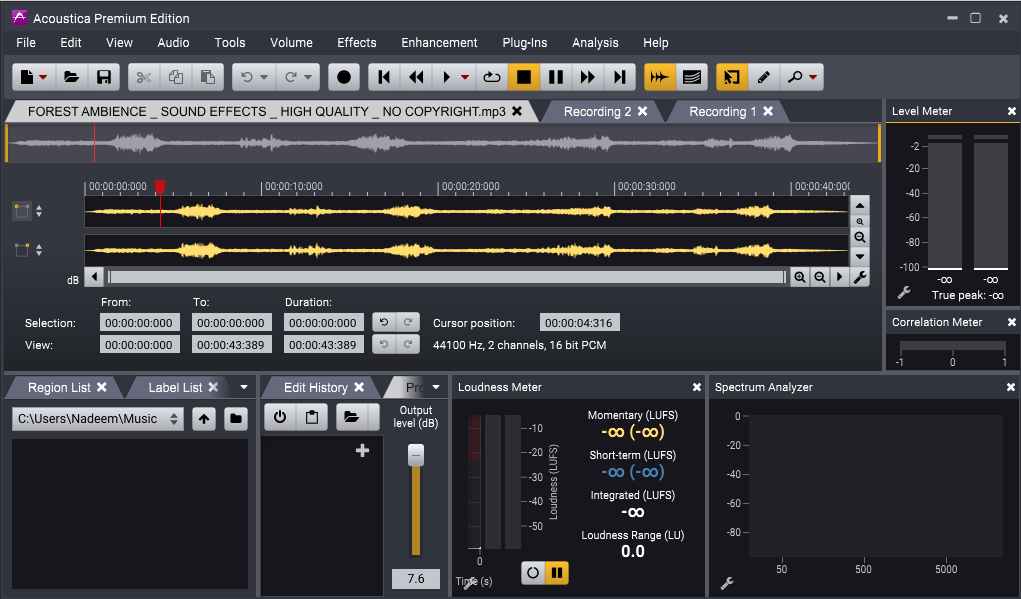This screenshot has height=599, width=1021.
Task: Browse for folder in the file panel
Action: [x=236, y=419]
